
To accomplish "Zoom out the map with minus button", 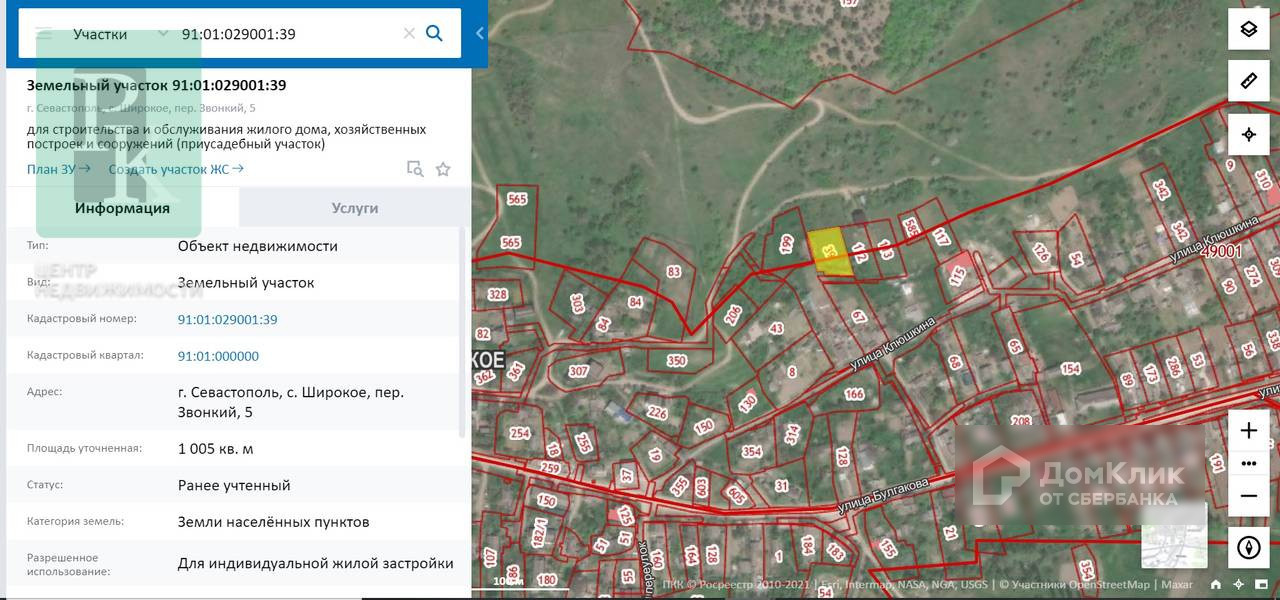I will tap(1249, 495).
